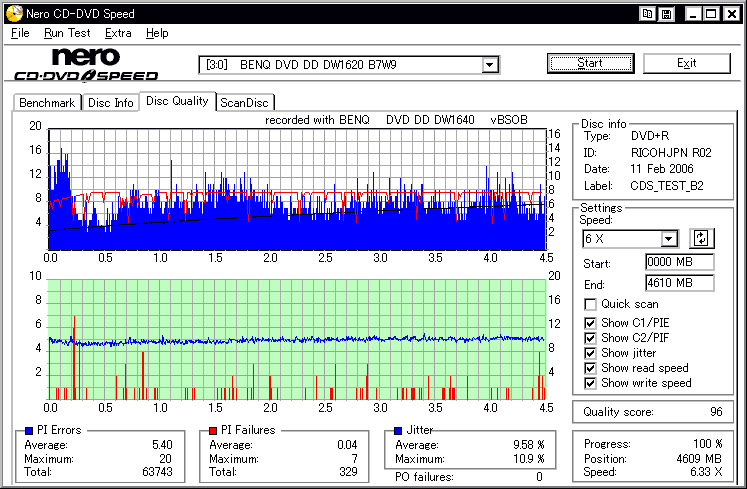Click the blue Jitter legend square
The height and width of the screenshot is (489, 747).
[x=398, y=430]
